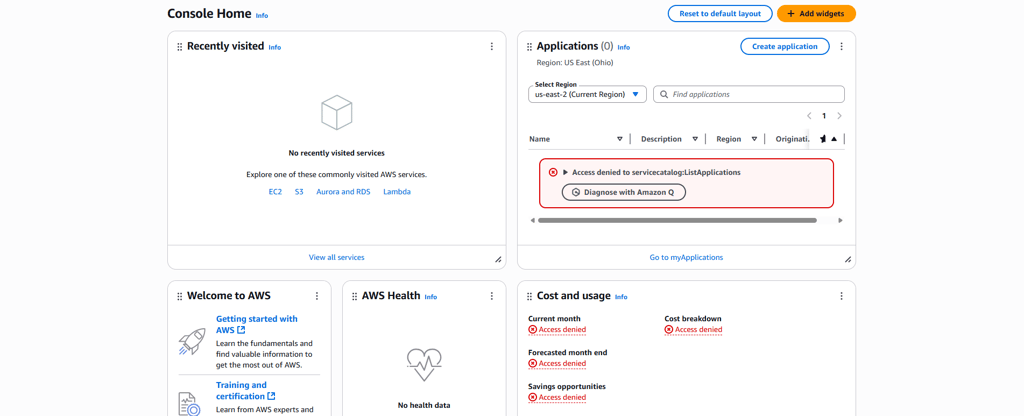Expand the Access denied error details triangle

tap(566, 172)
